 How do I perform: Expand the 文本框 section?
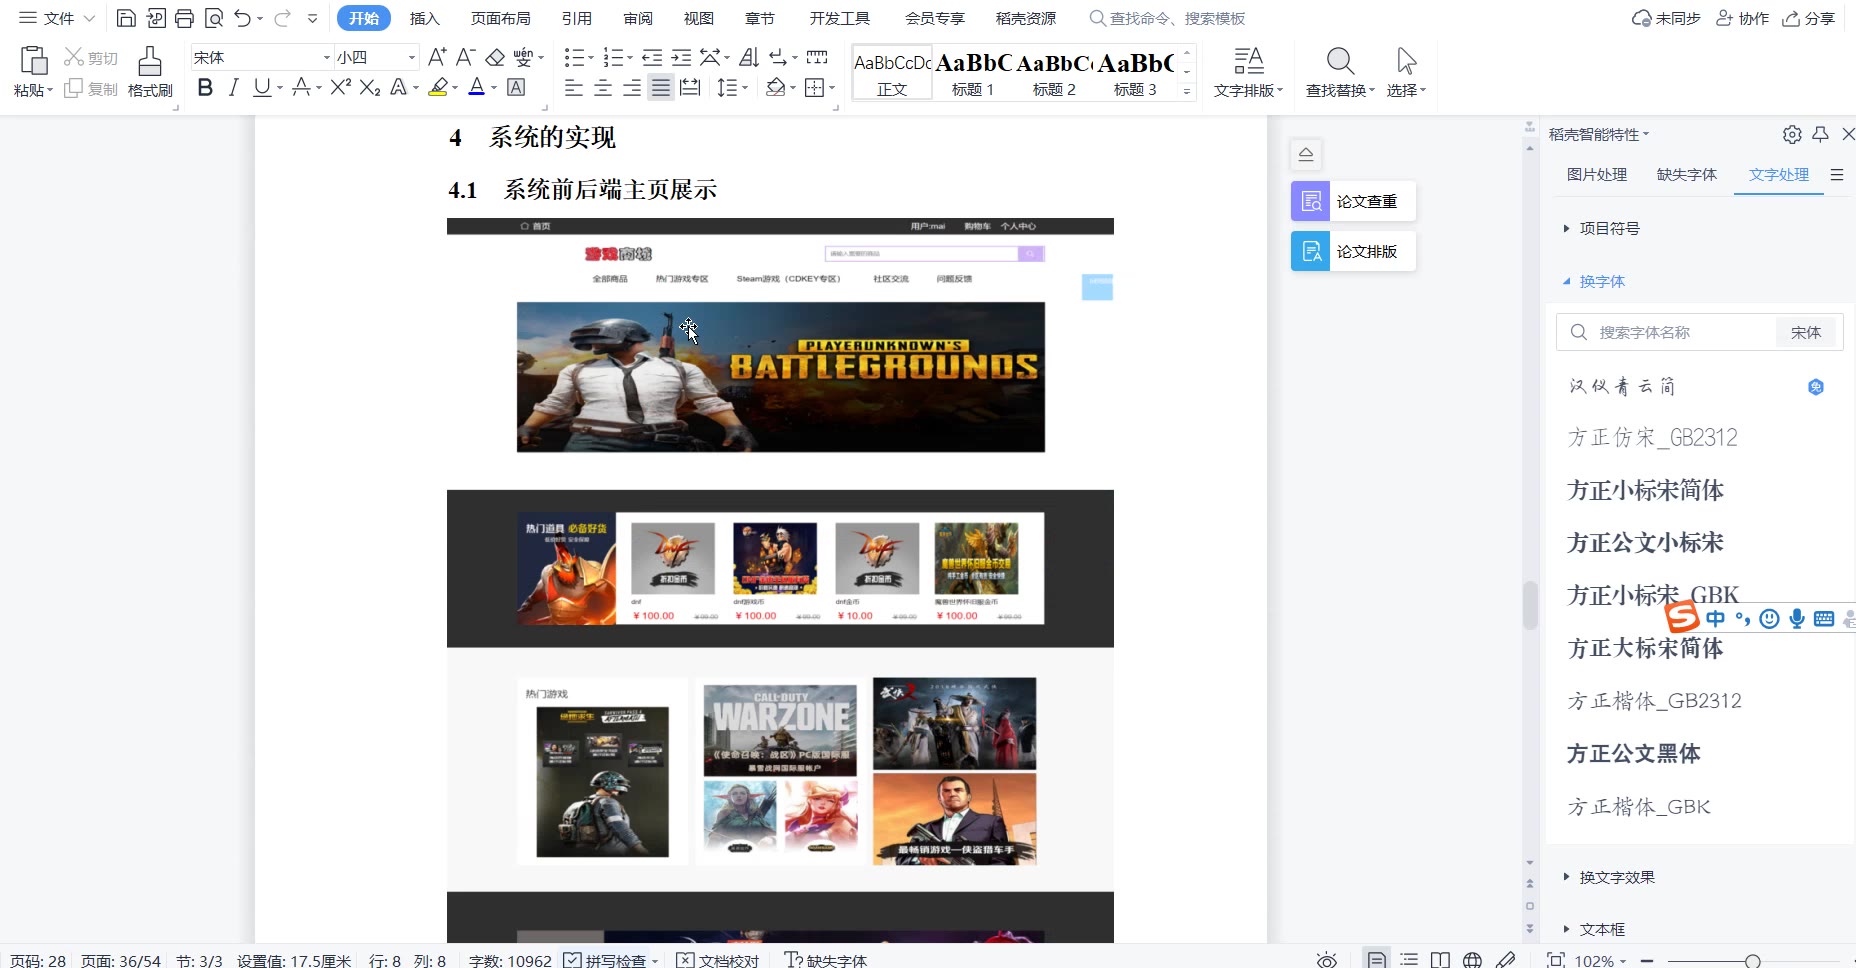pyautogui.click(x=1594, y=930)
